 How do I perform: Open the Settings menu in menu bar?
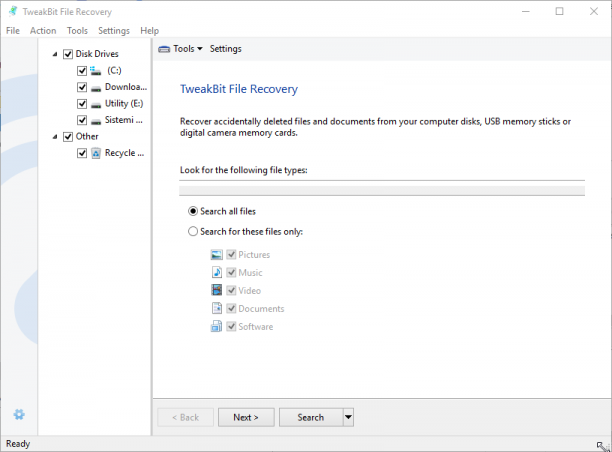pyautogui.click(x=114, y=30)
